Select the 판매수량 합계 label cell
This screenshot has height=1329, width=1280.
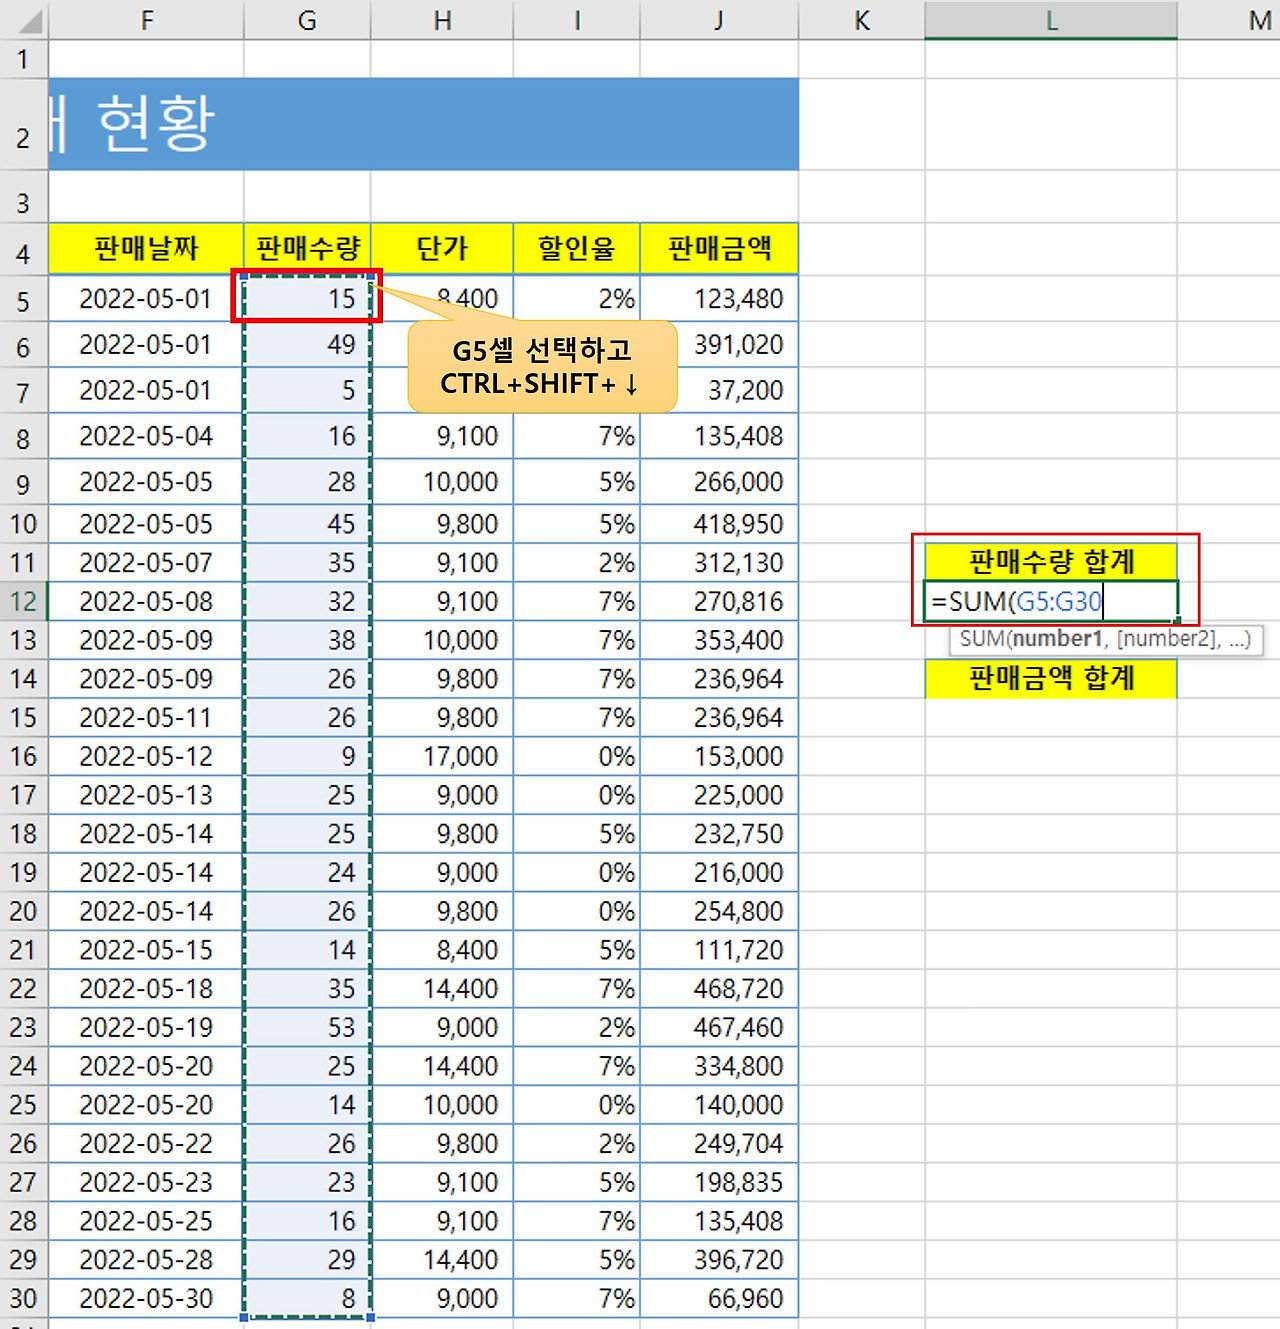[1051, 561]
